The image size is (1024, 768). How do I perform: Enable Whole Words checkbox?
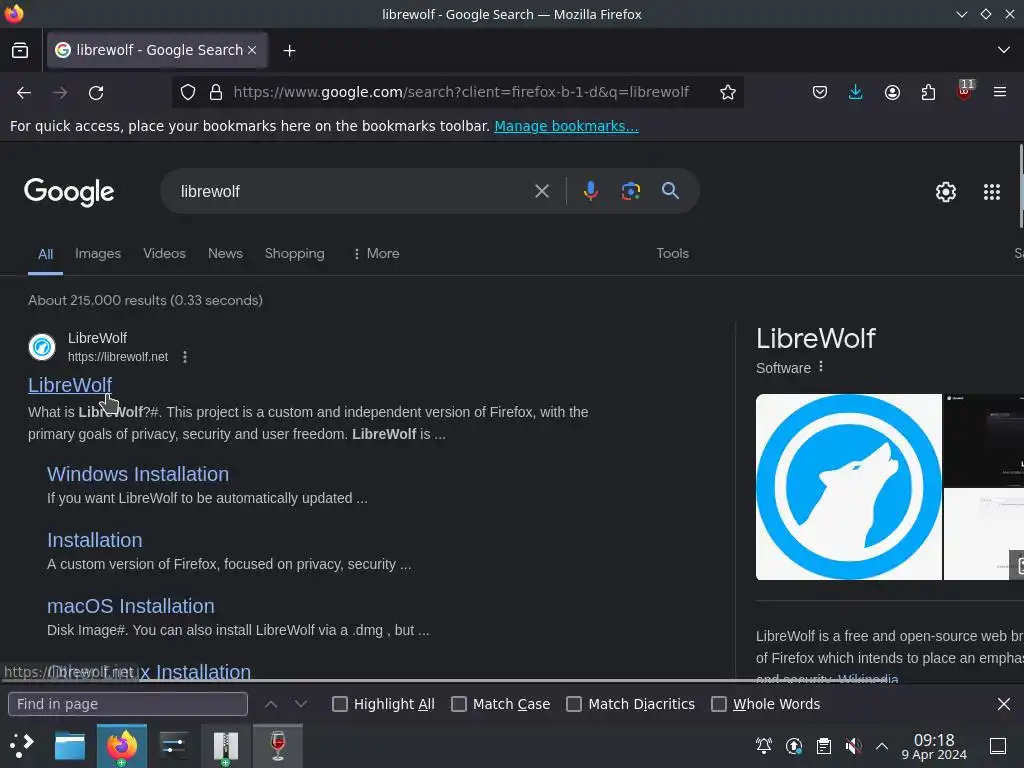point(719,704)
